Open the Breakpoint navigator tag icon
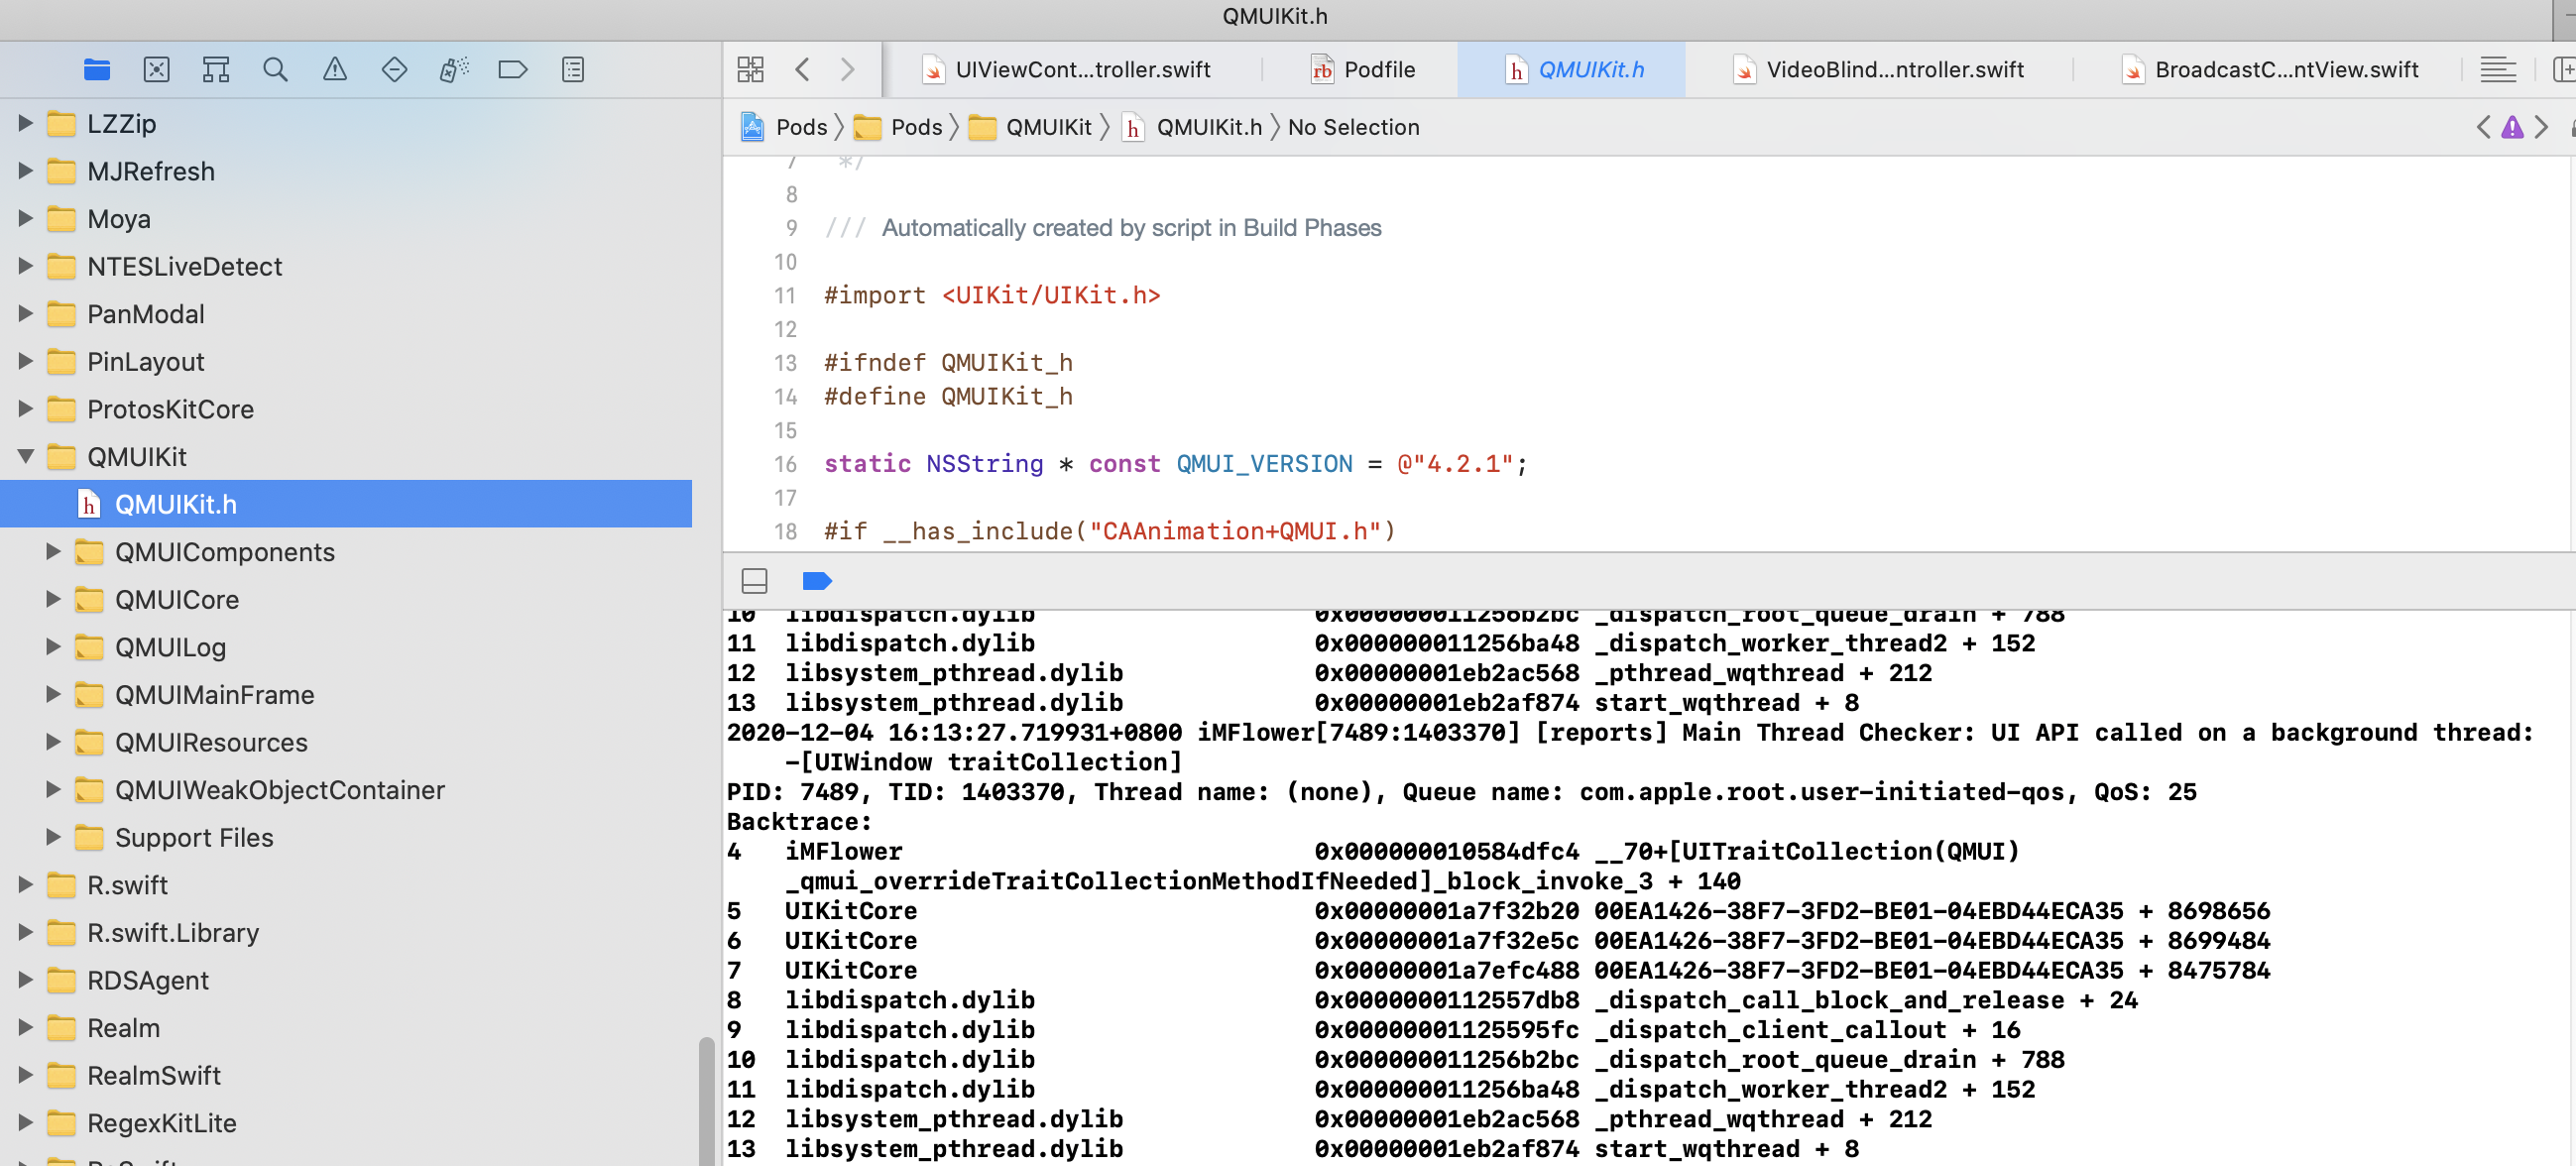Screen dimensions: 2576x1166 513,69
